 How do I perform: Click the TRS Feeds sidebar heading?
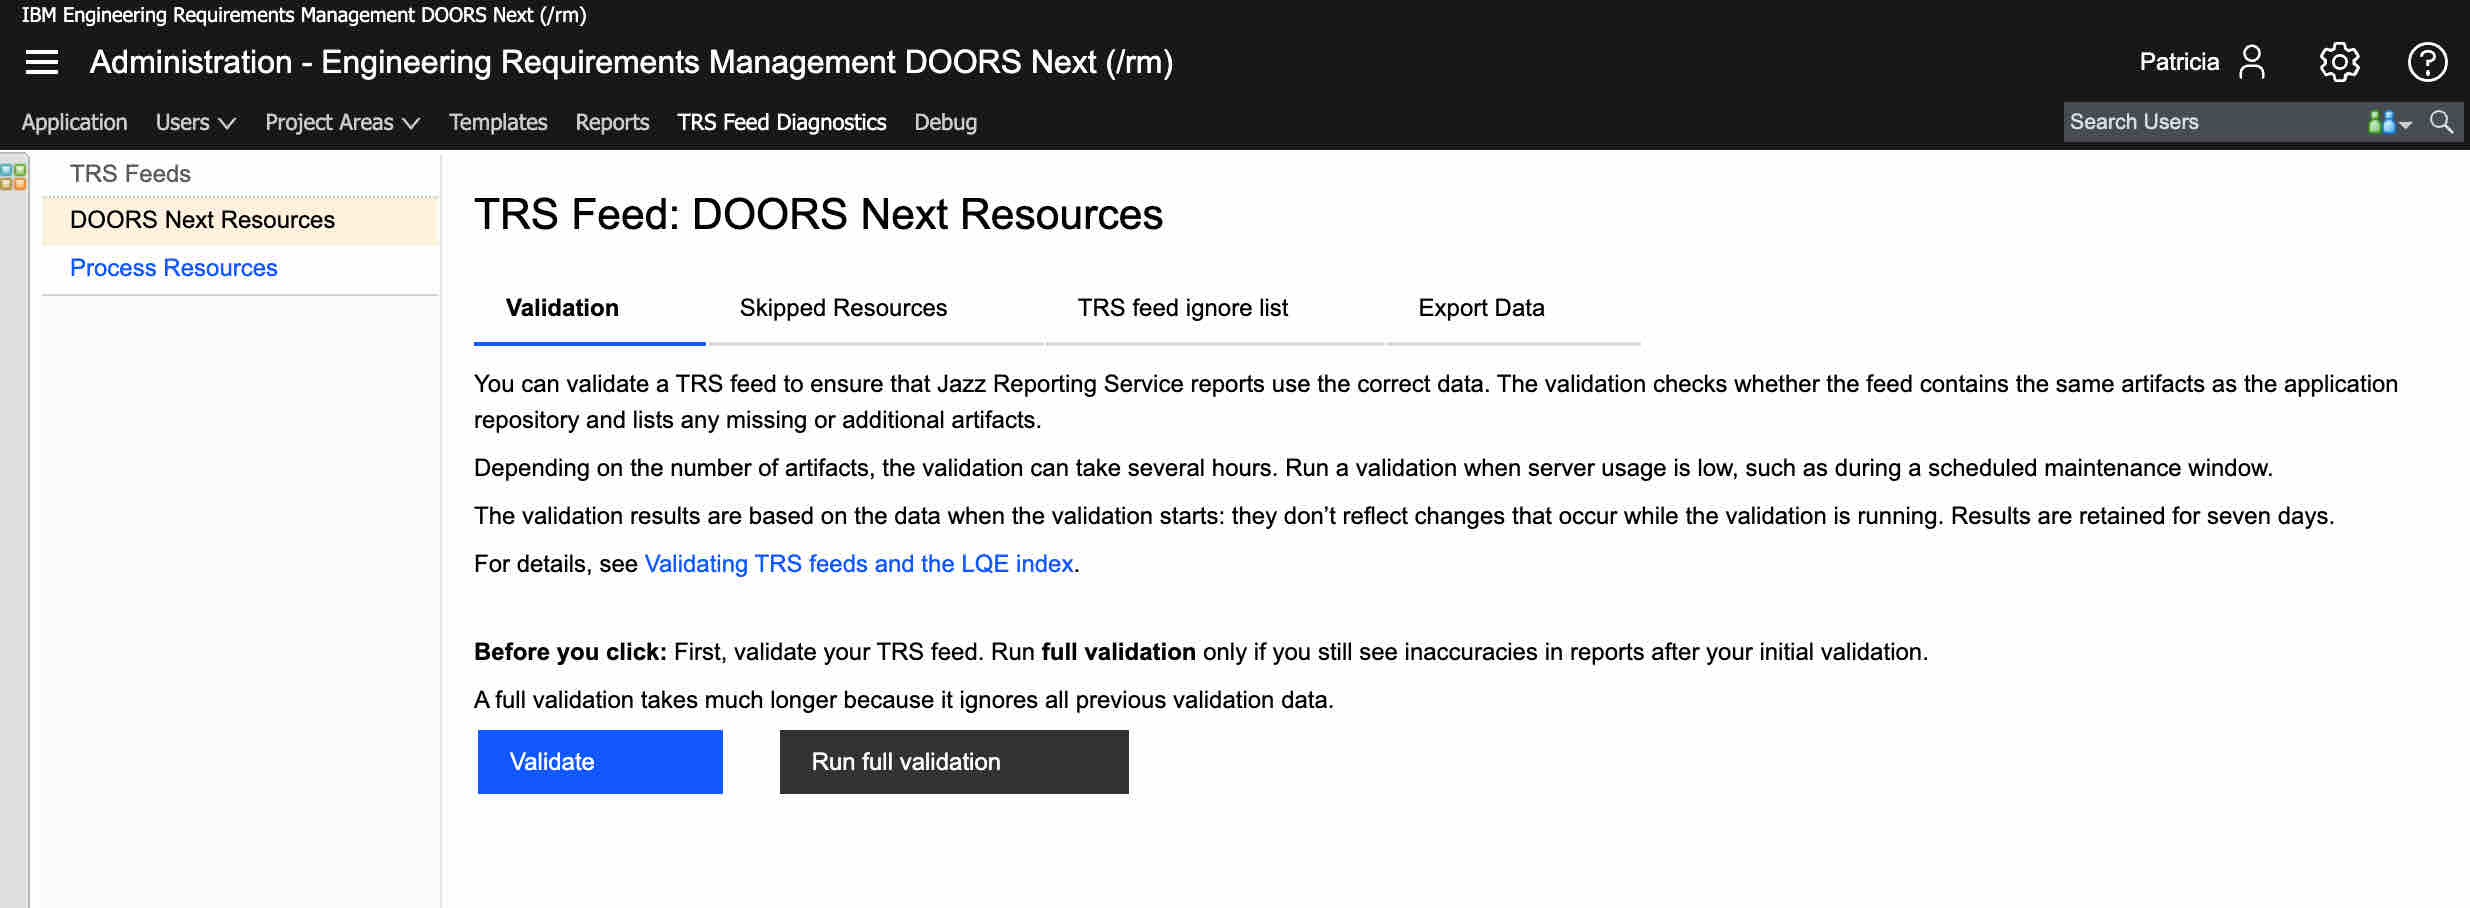130,174
